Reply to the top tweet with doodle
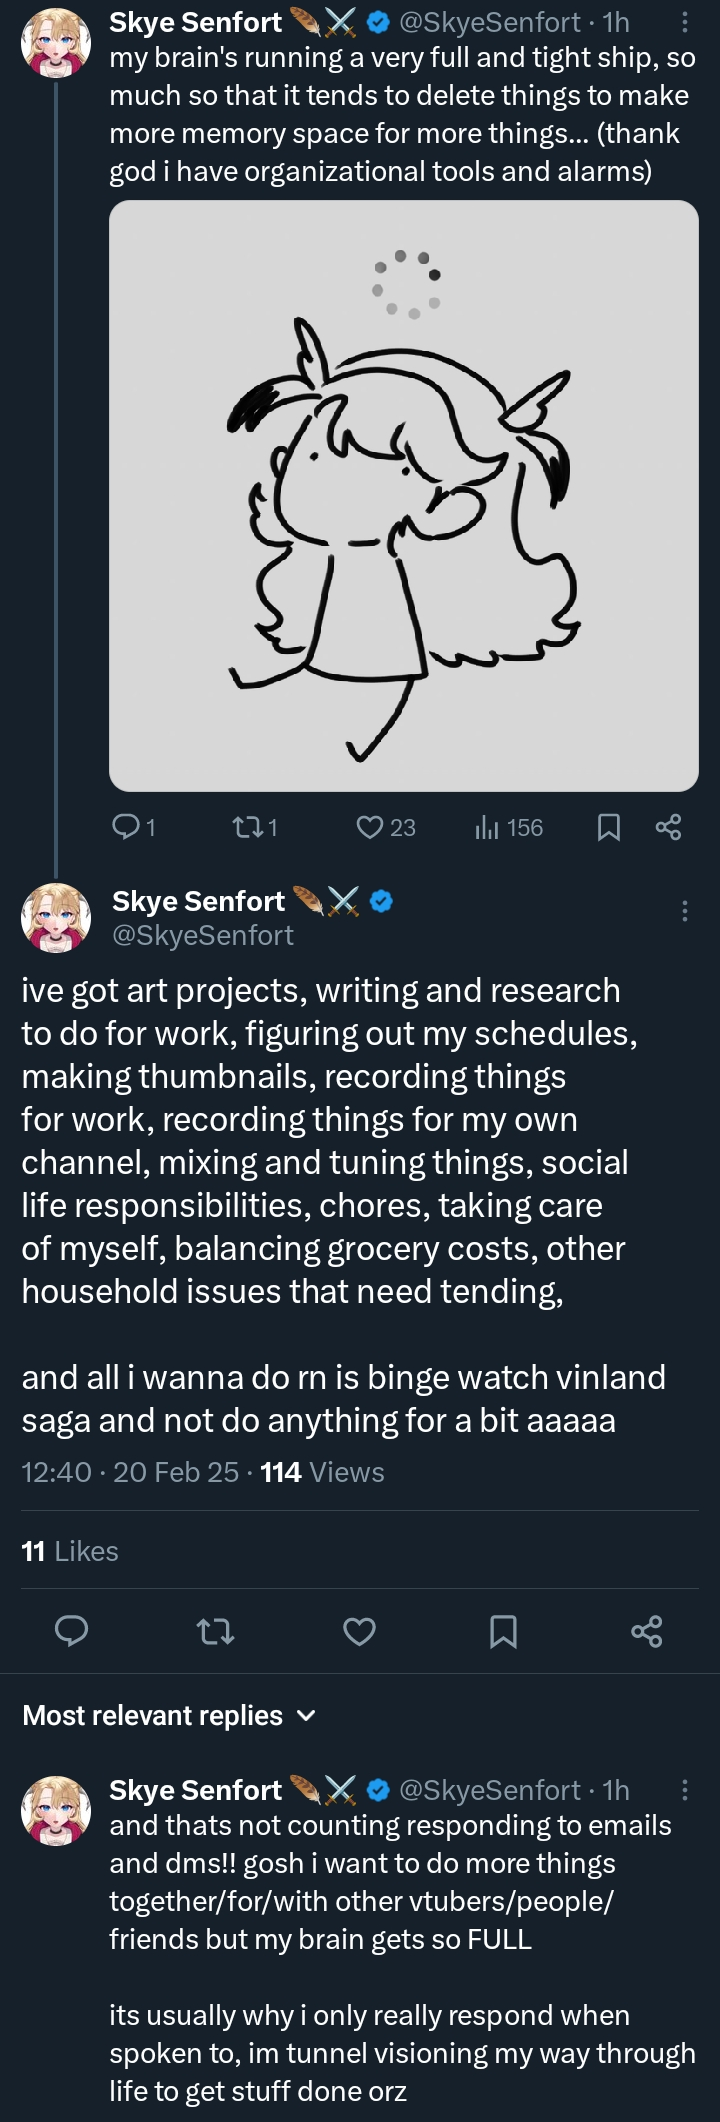The width and height of the screenshot is (720, 2122). pyautogui.click(x=126, y=827)
